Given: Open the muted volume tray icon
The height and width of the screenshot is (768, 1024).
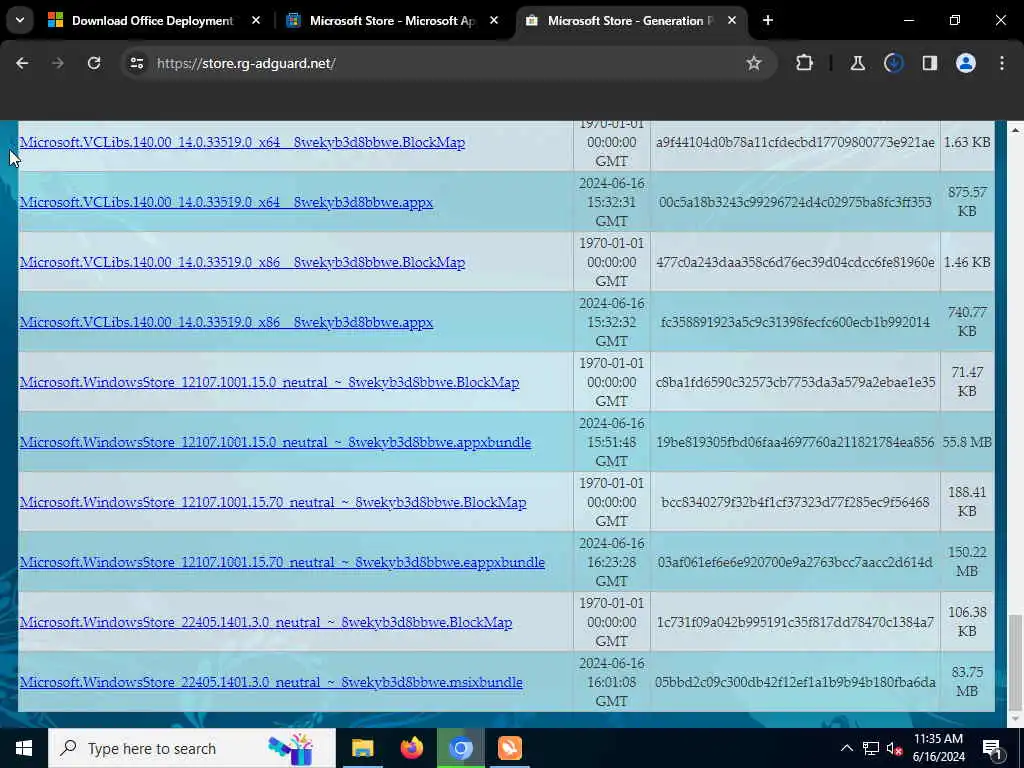Looking at the screenshot, I should tap(894, 748).
